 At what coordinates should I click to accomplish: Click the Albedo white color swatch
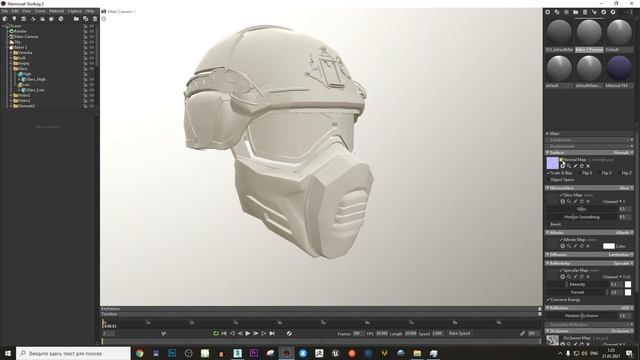coord(609,246)
